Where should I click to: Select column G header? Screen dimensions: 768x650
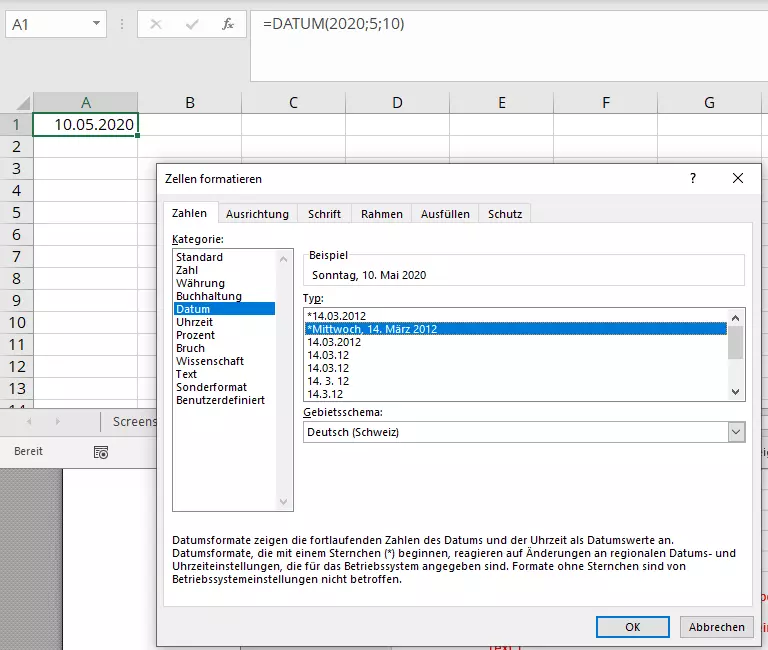pos(709,103)
